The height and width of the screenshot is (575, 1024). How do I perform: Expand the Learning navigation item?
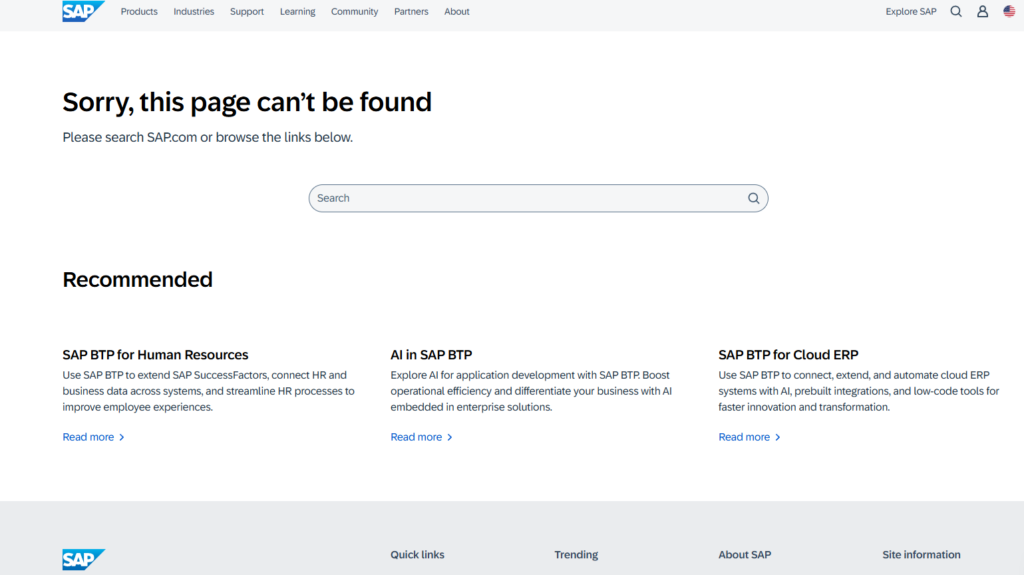click(297, 12)
